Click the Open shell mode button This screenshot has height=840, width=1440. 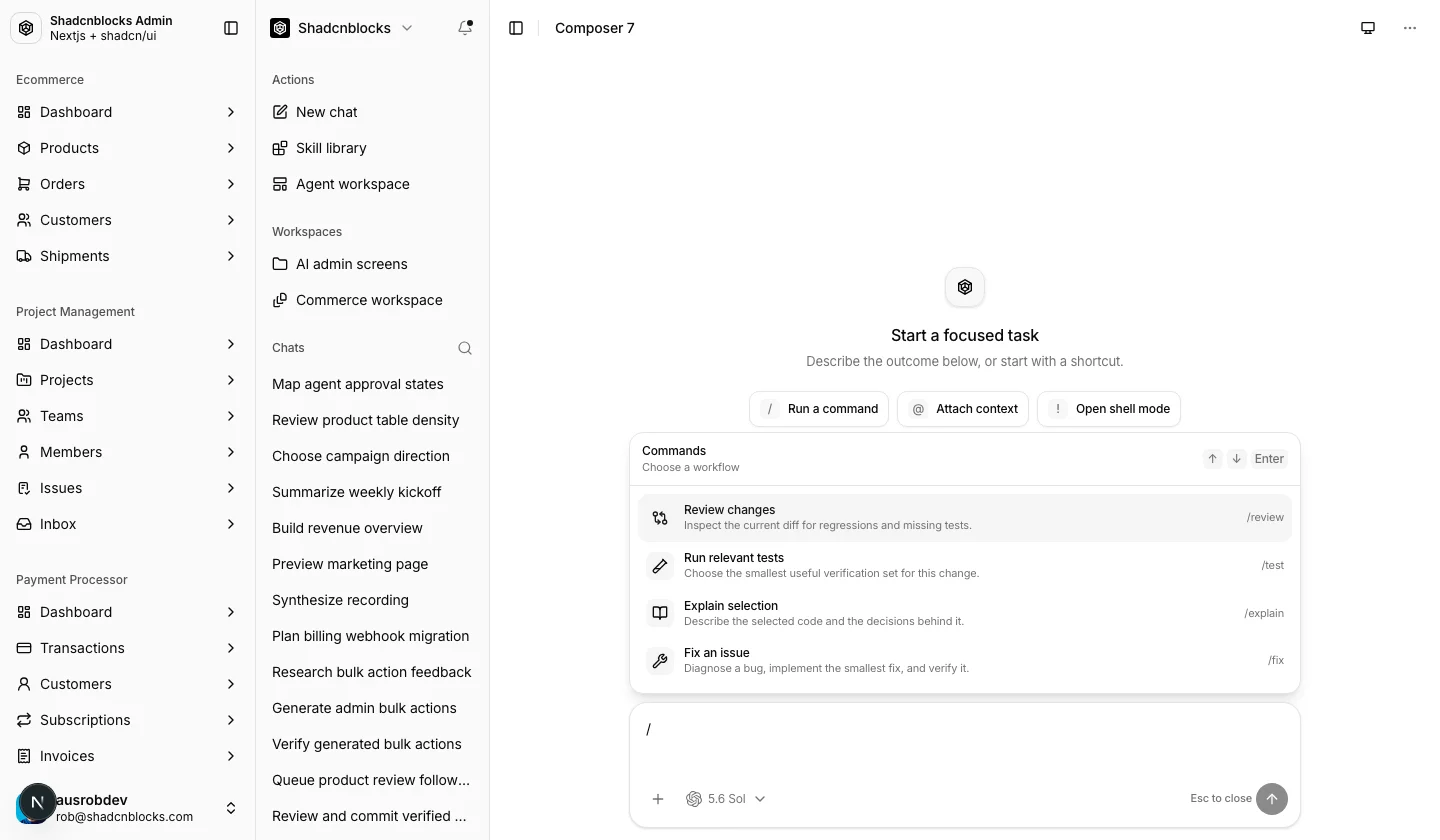[x=1109, y=409]
